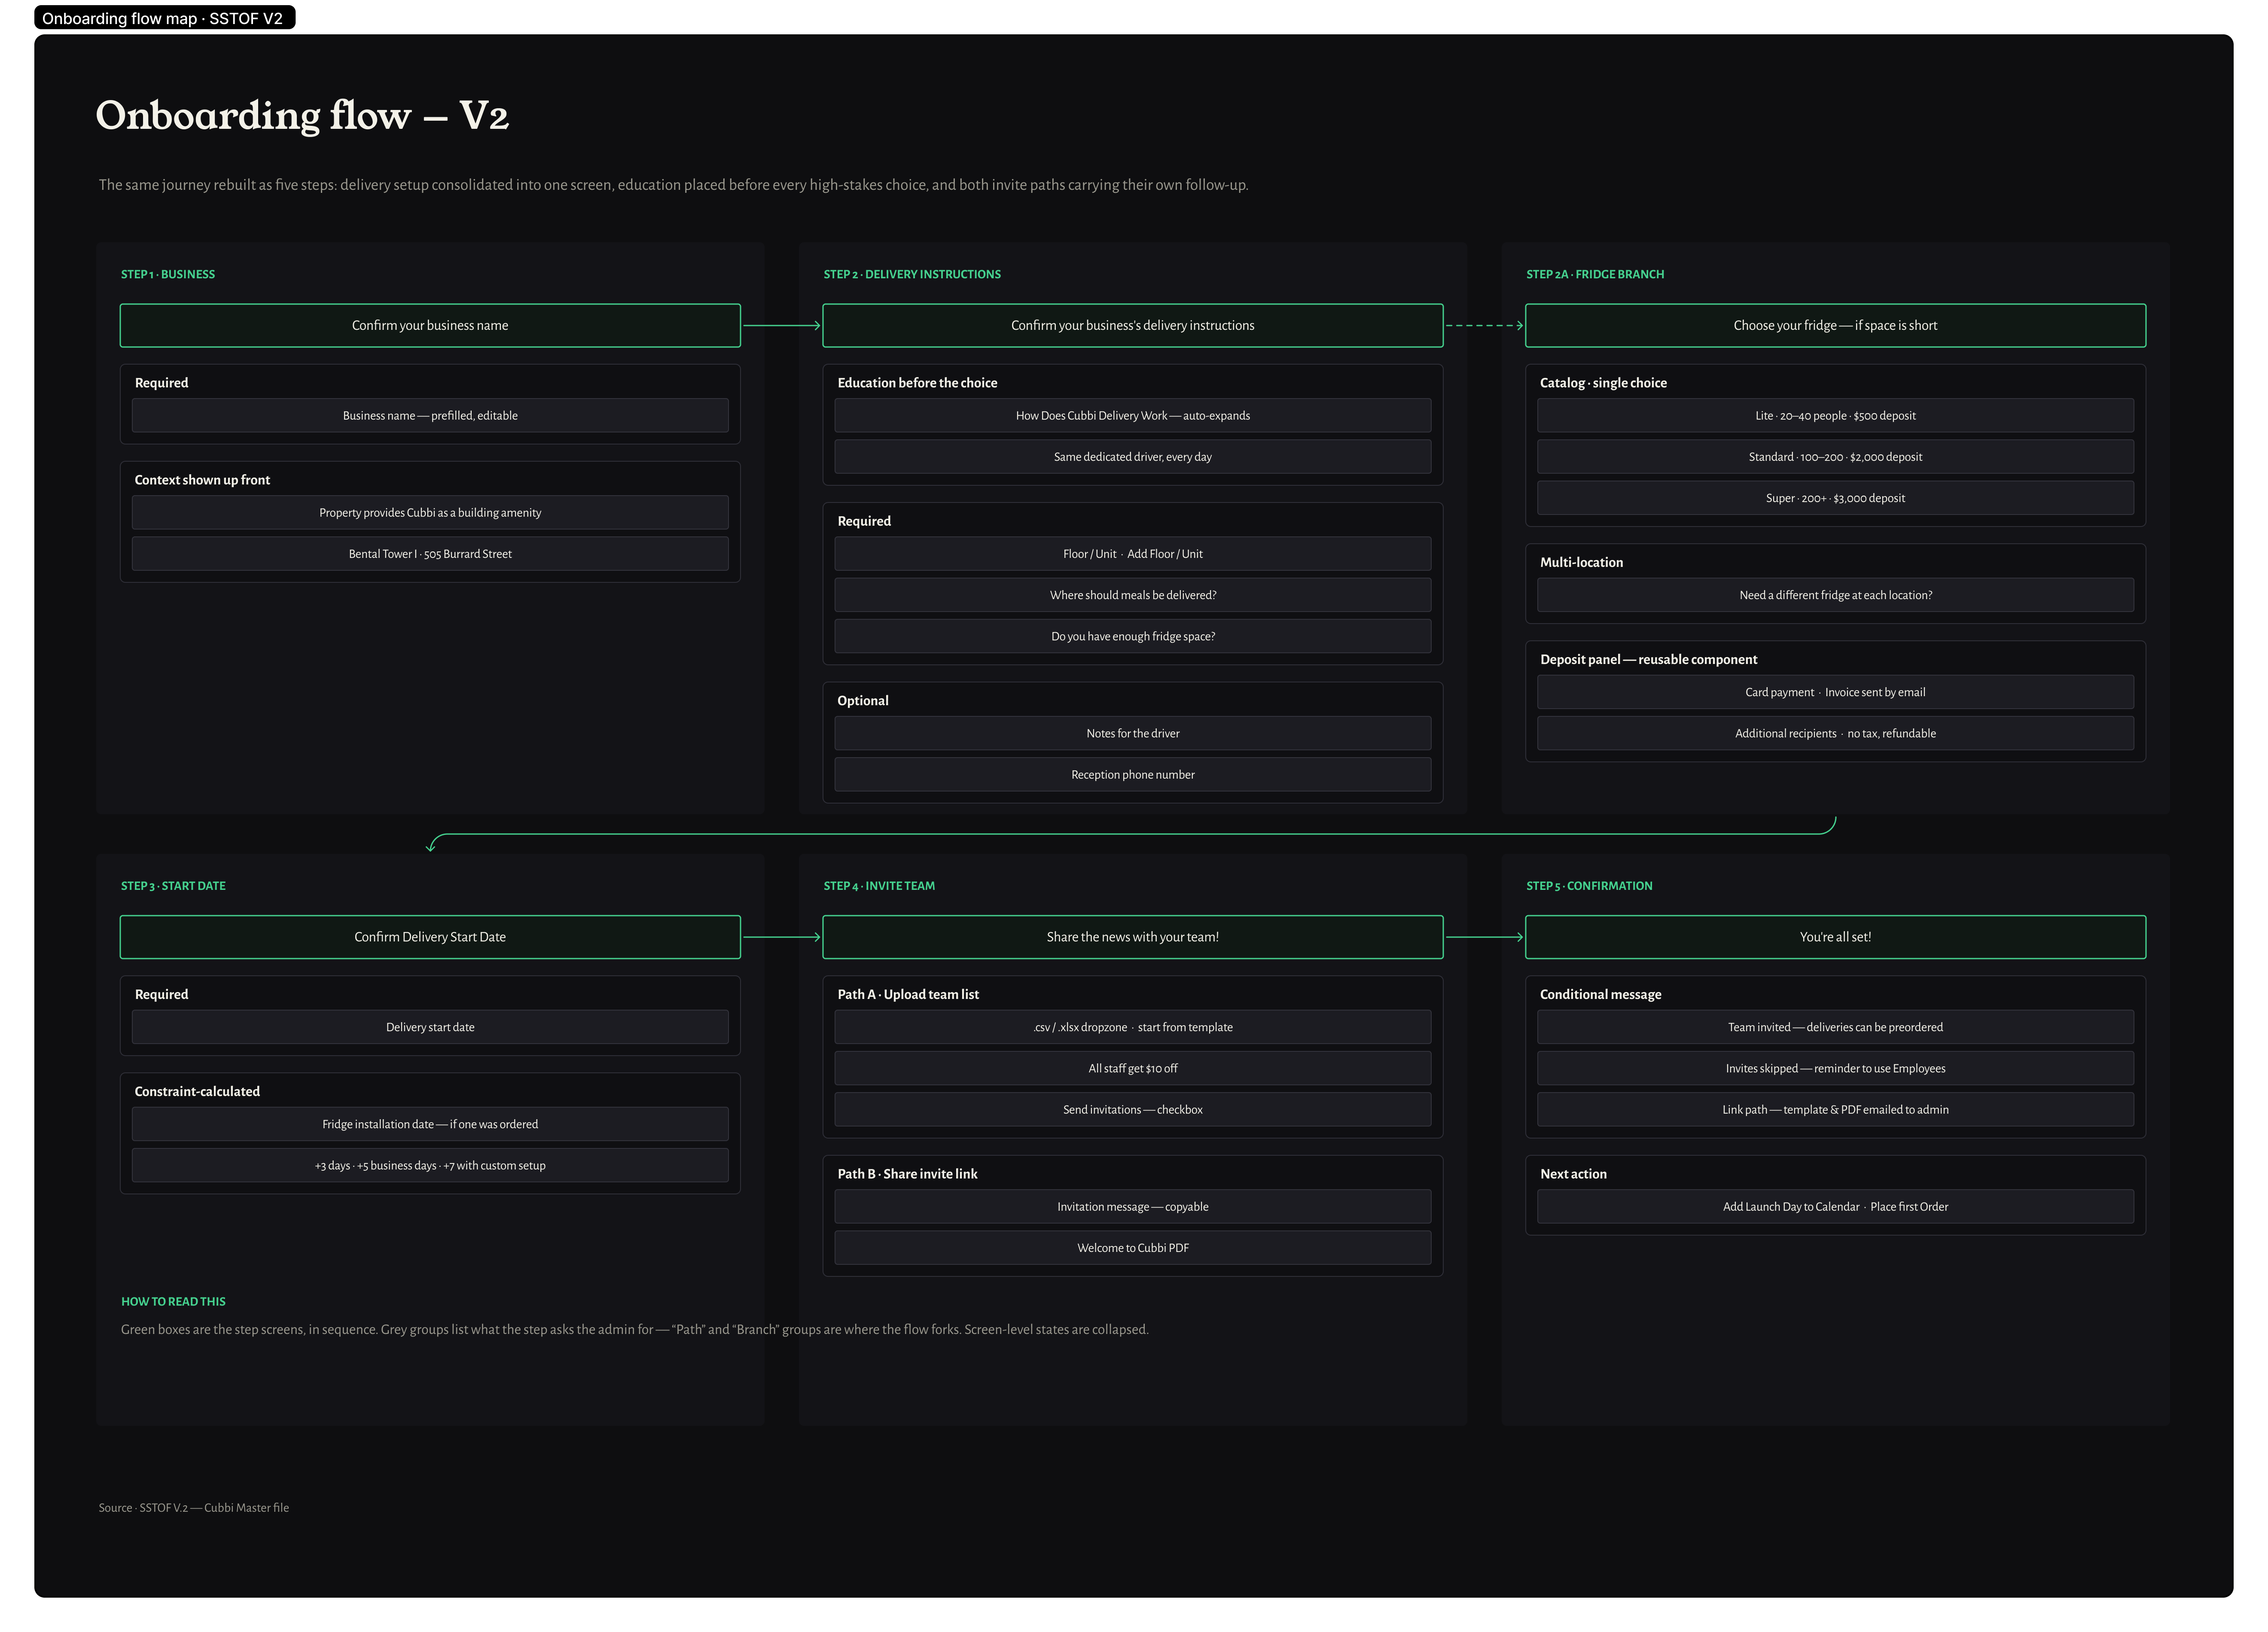Image resolution: width=2268 pixels, height=1632 pixels.
Task: Click 'Super · 200+ · $3,000 deposit' row
Action: [1835, 498]
